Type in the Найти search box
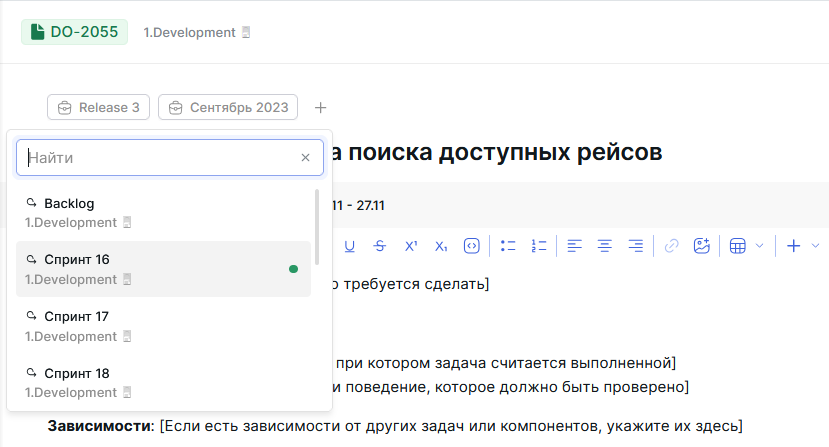829x447 pixels. (160, 158)
